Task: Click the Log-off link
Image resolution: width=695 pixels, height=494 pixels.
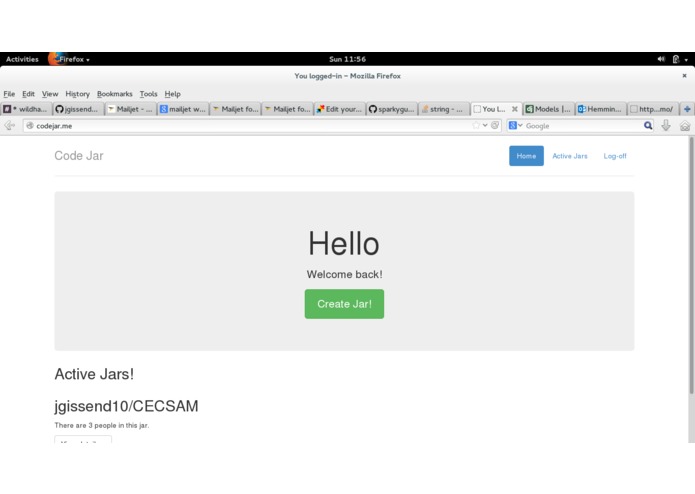Action: tap(615, 156)
